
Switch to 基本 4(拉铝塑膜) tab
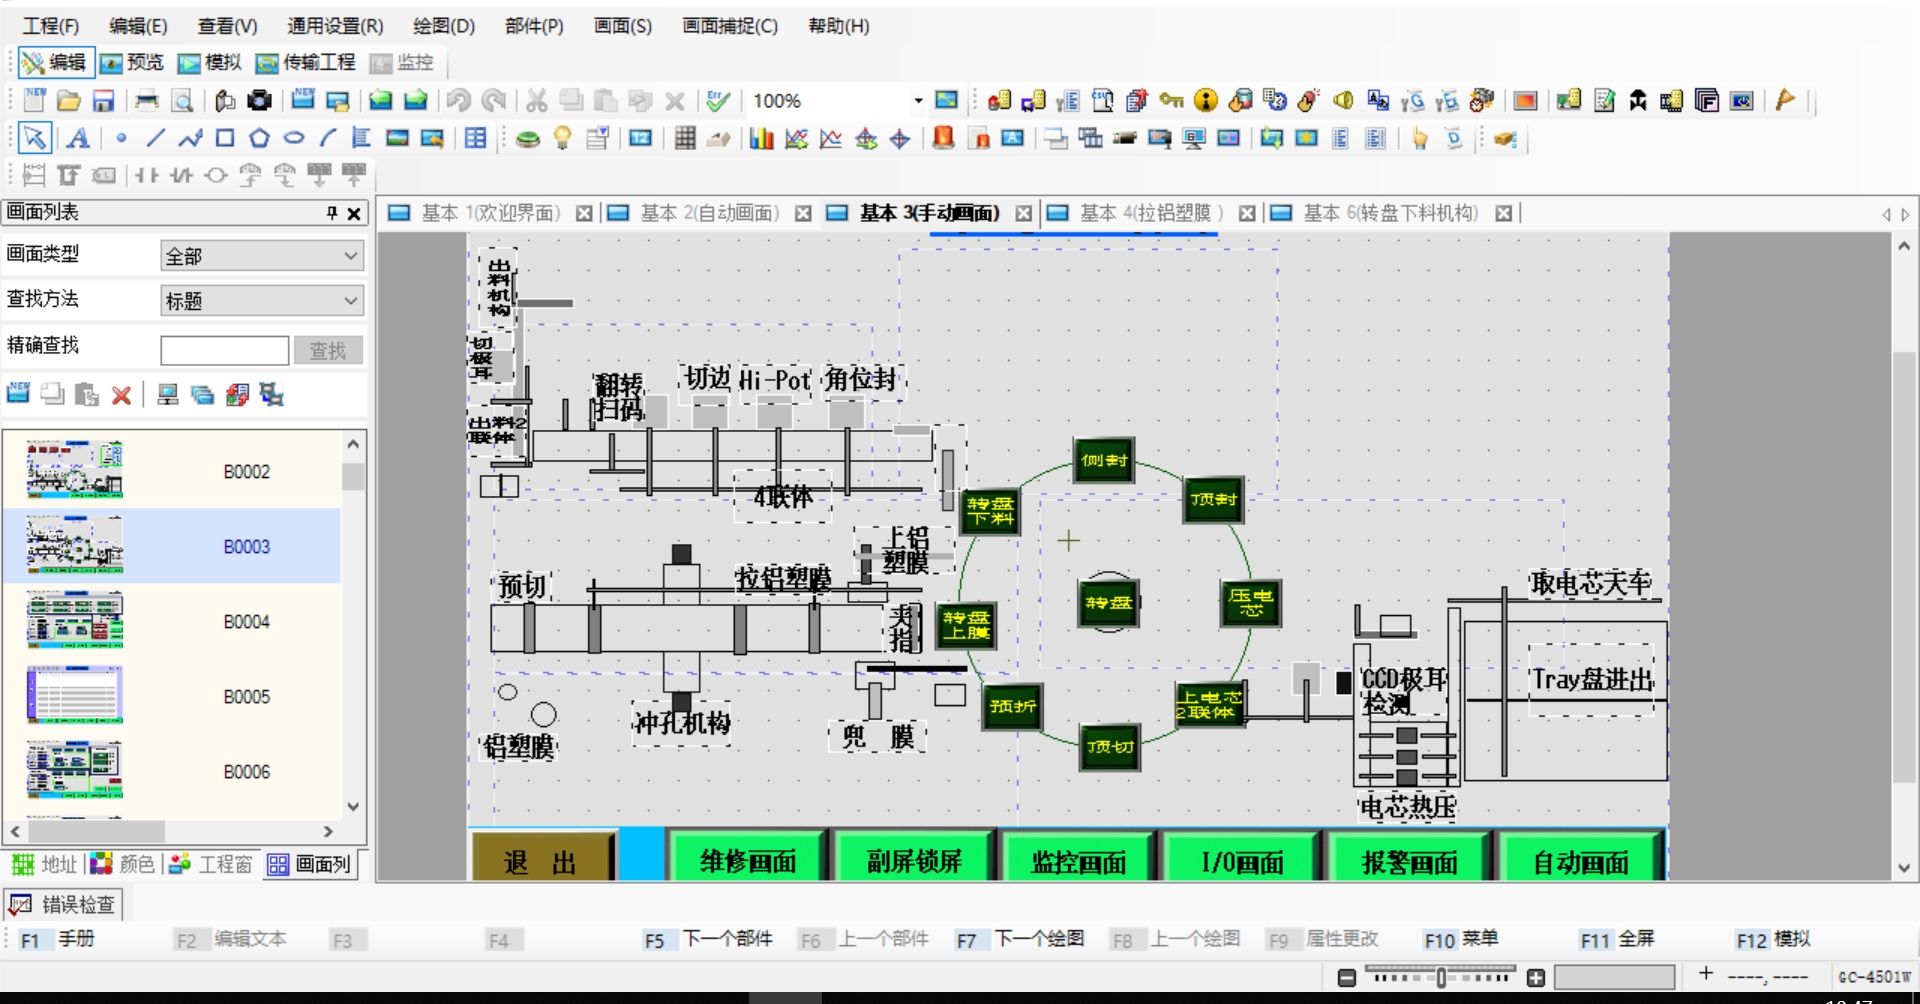1150,213
